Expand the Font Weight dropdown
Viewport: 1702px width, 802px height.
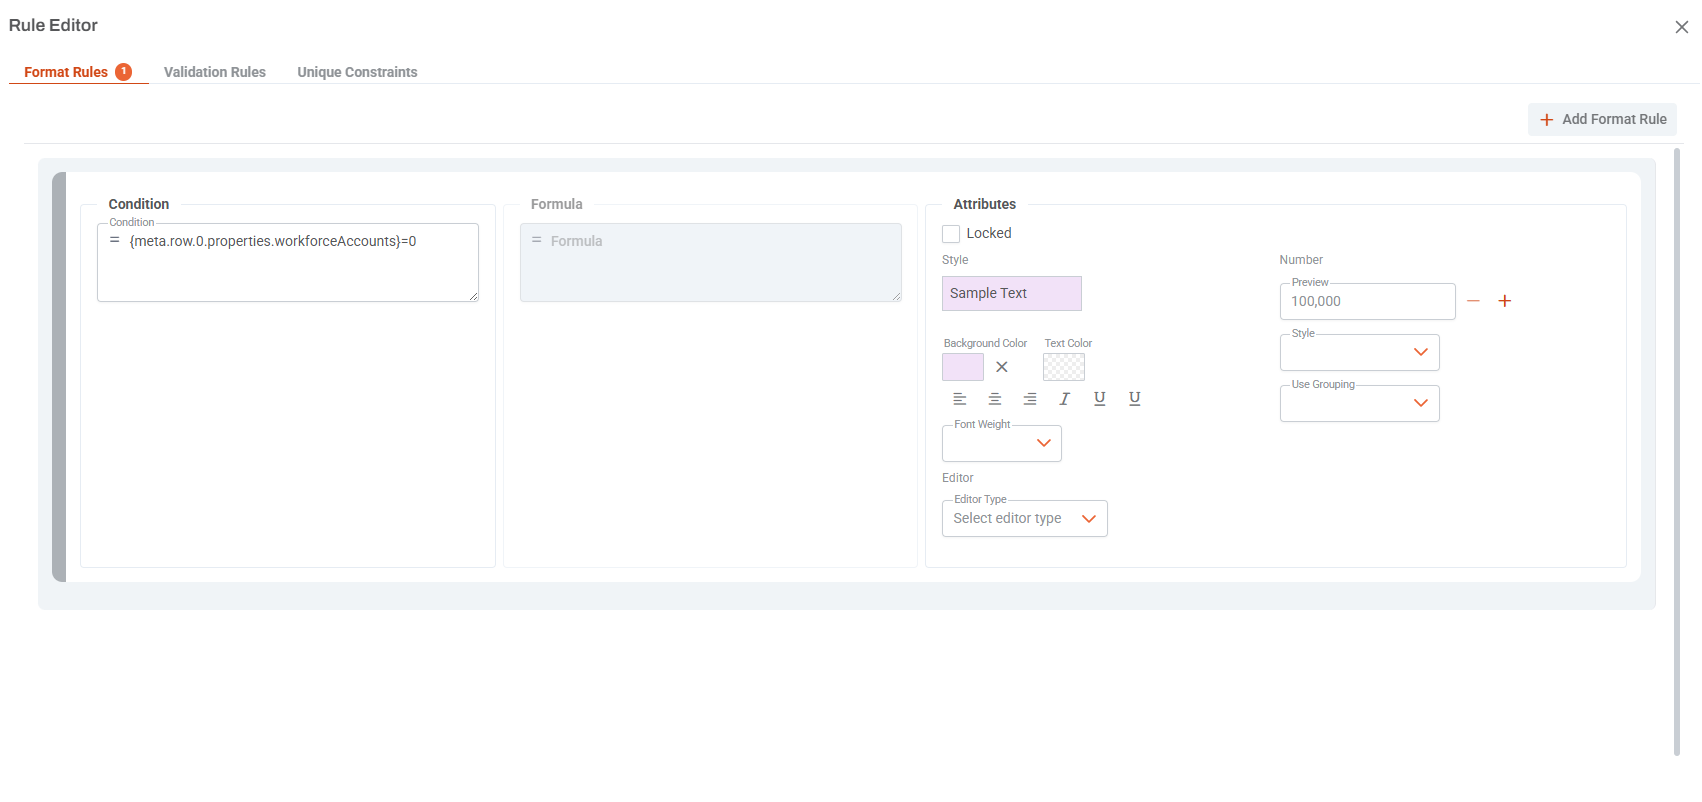coord(1002,443)
